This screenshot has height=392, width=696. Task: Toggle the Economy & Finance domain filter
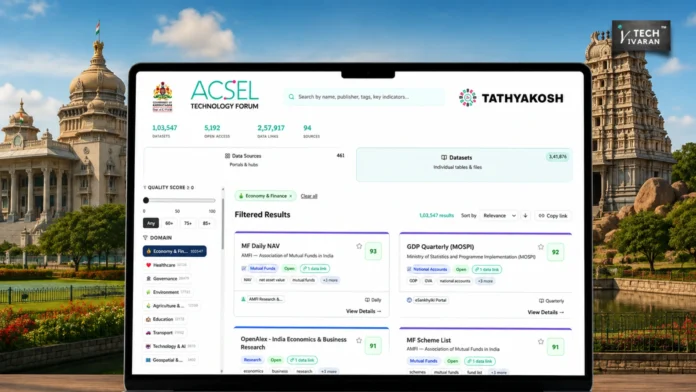point(174,251)
